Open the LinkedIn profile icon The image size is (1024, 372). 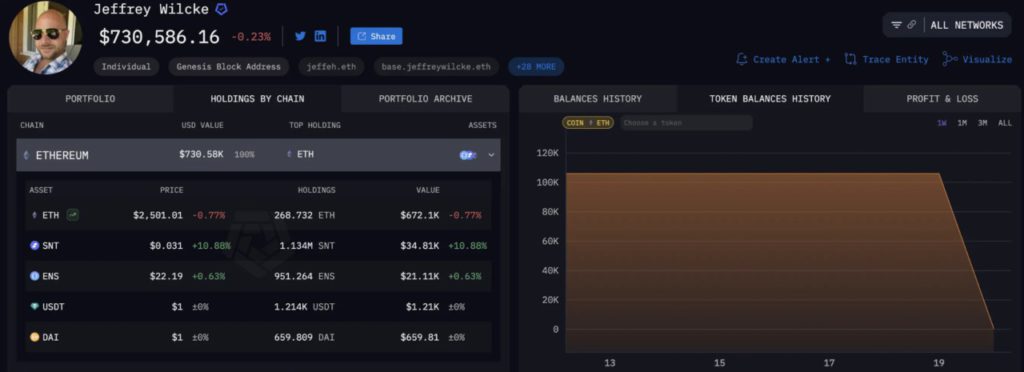coord(320,37)
